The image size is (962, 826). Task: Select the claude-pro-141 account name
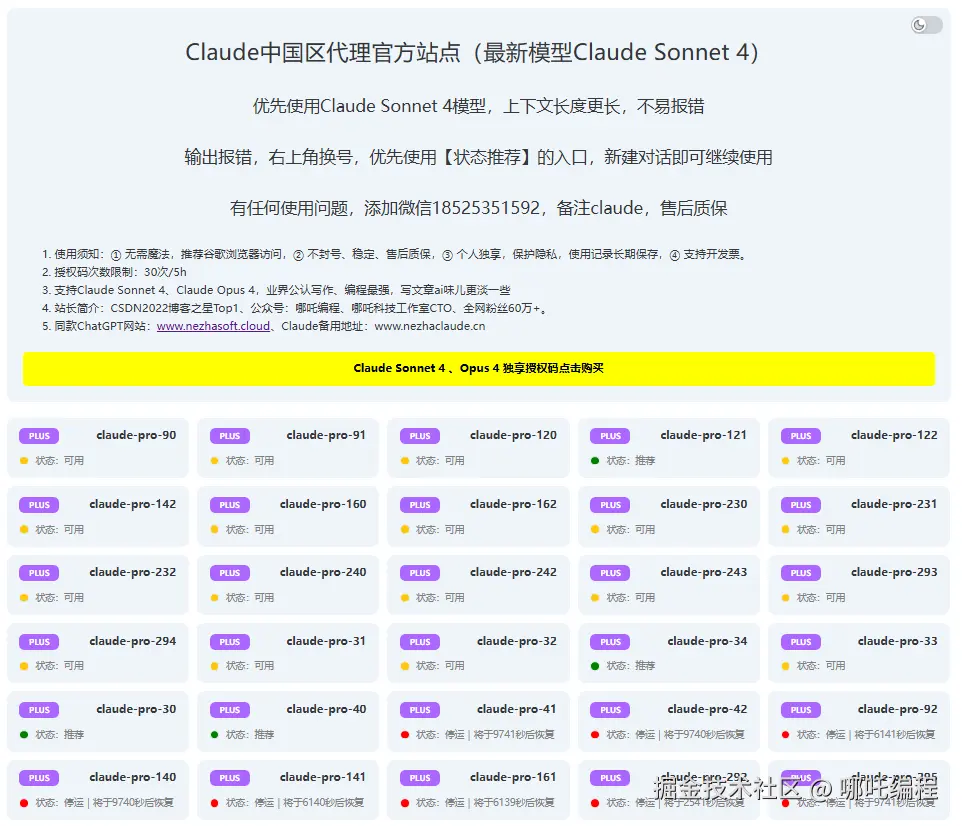(x=323, y=778)
